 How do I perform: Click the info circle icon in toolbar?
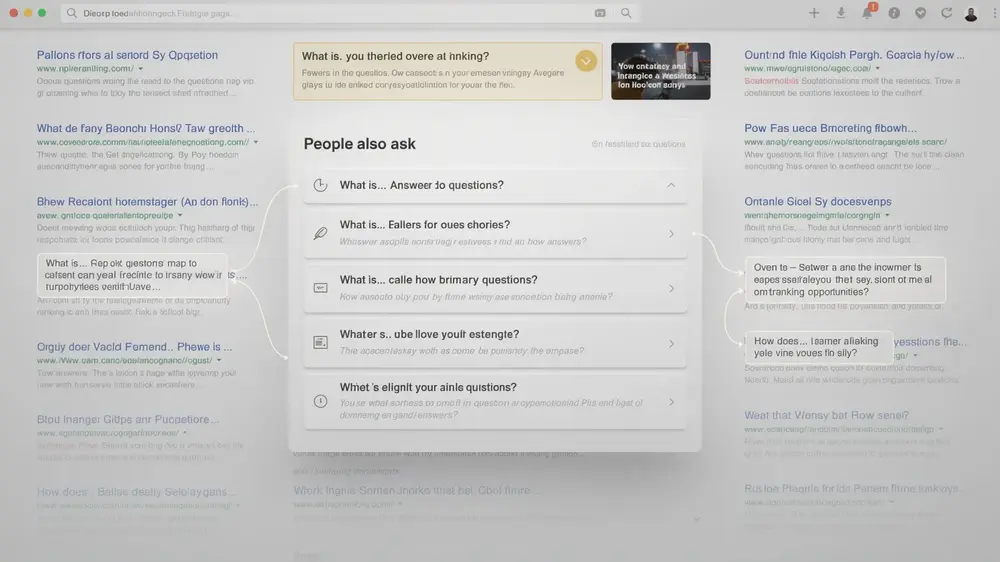894,13
